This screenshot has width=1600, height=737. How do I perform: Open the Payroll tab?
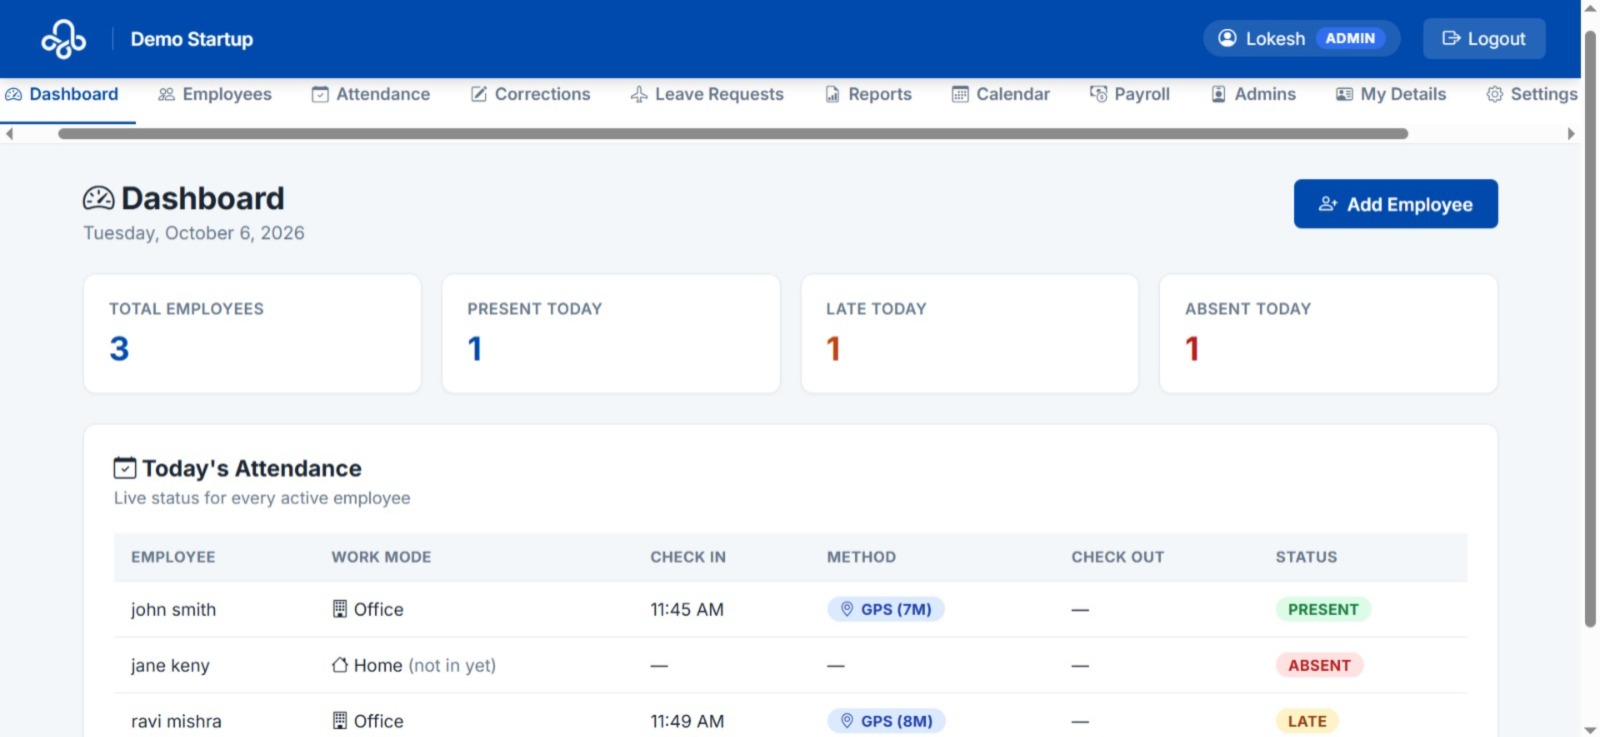point(1130,94)
